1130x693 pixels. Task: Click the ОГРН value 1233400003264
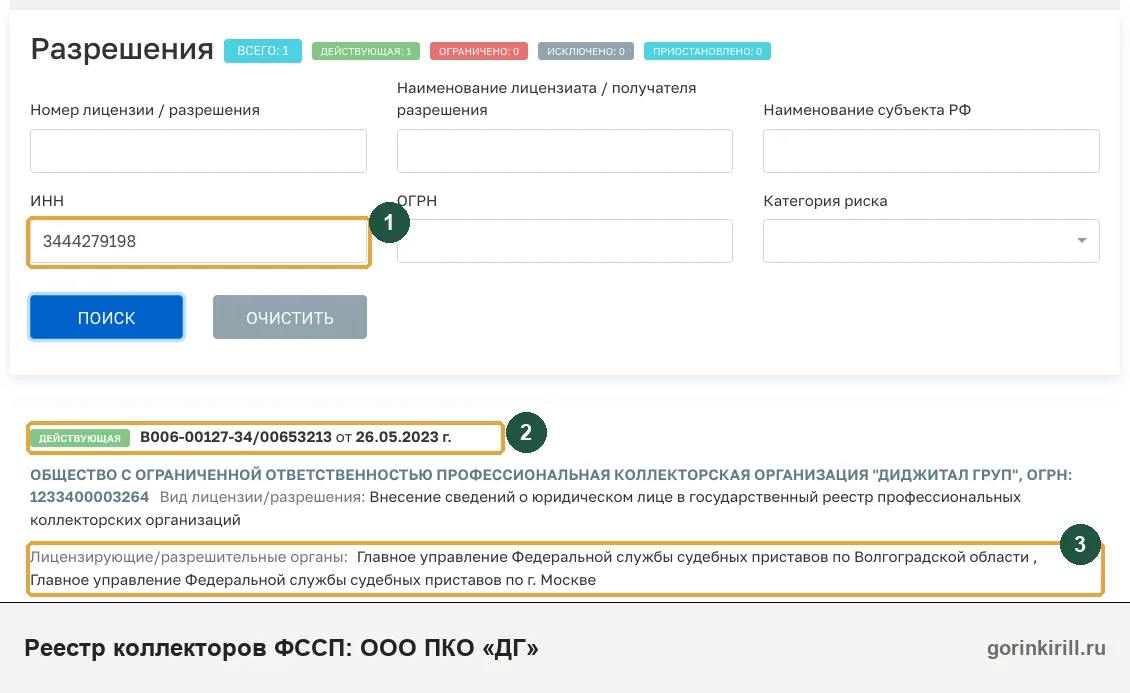click(89, 497)
